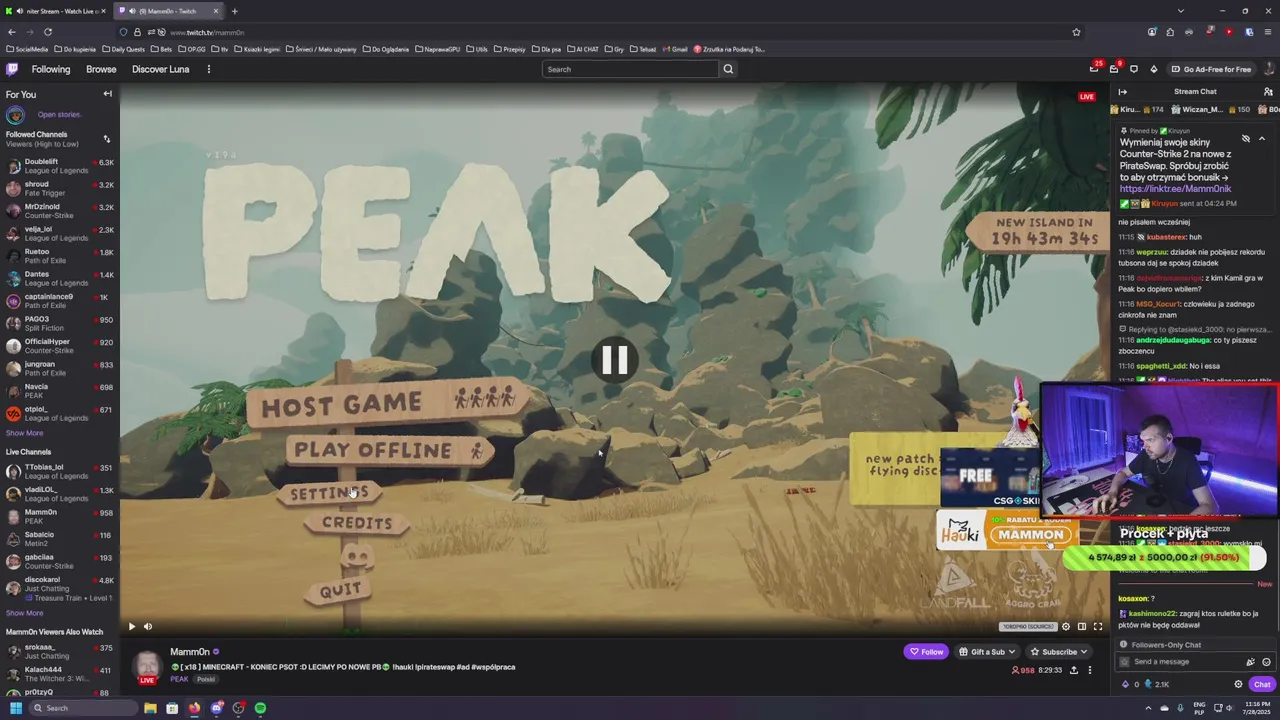Open the PEAK game category link
Image resolution: width=1280 pixels, height=720 pixels.
click(179, 679)
